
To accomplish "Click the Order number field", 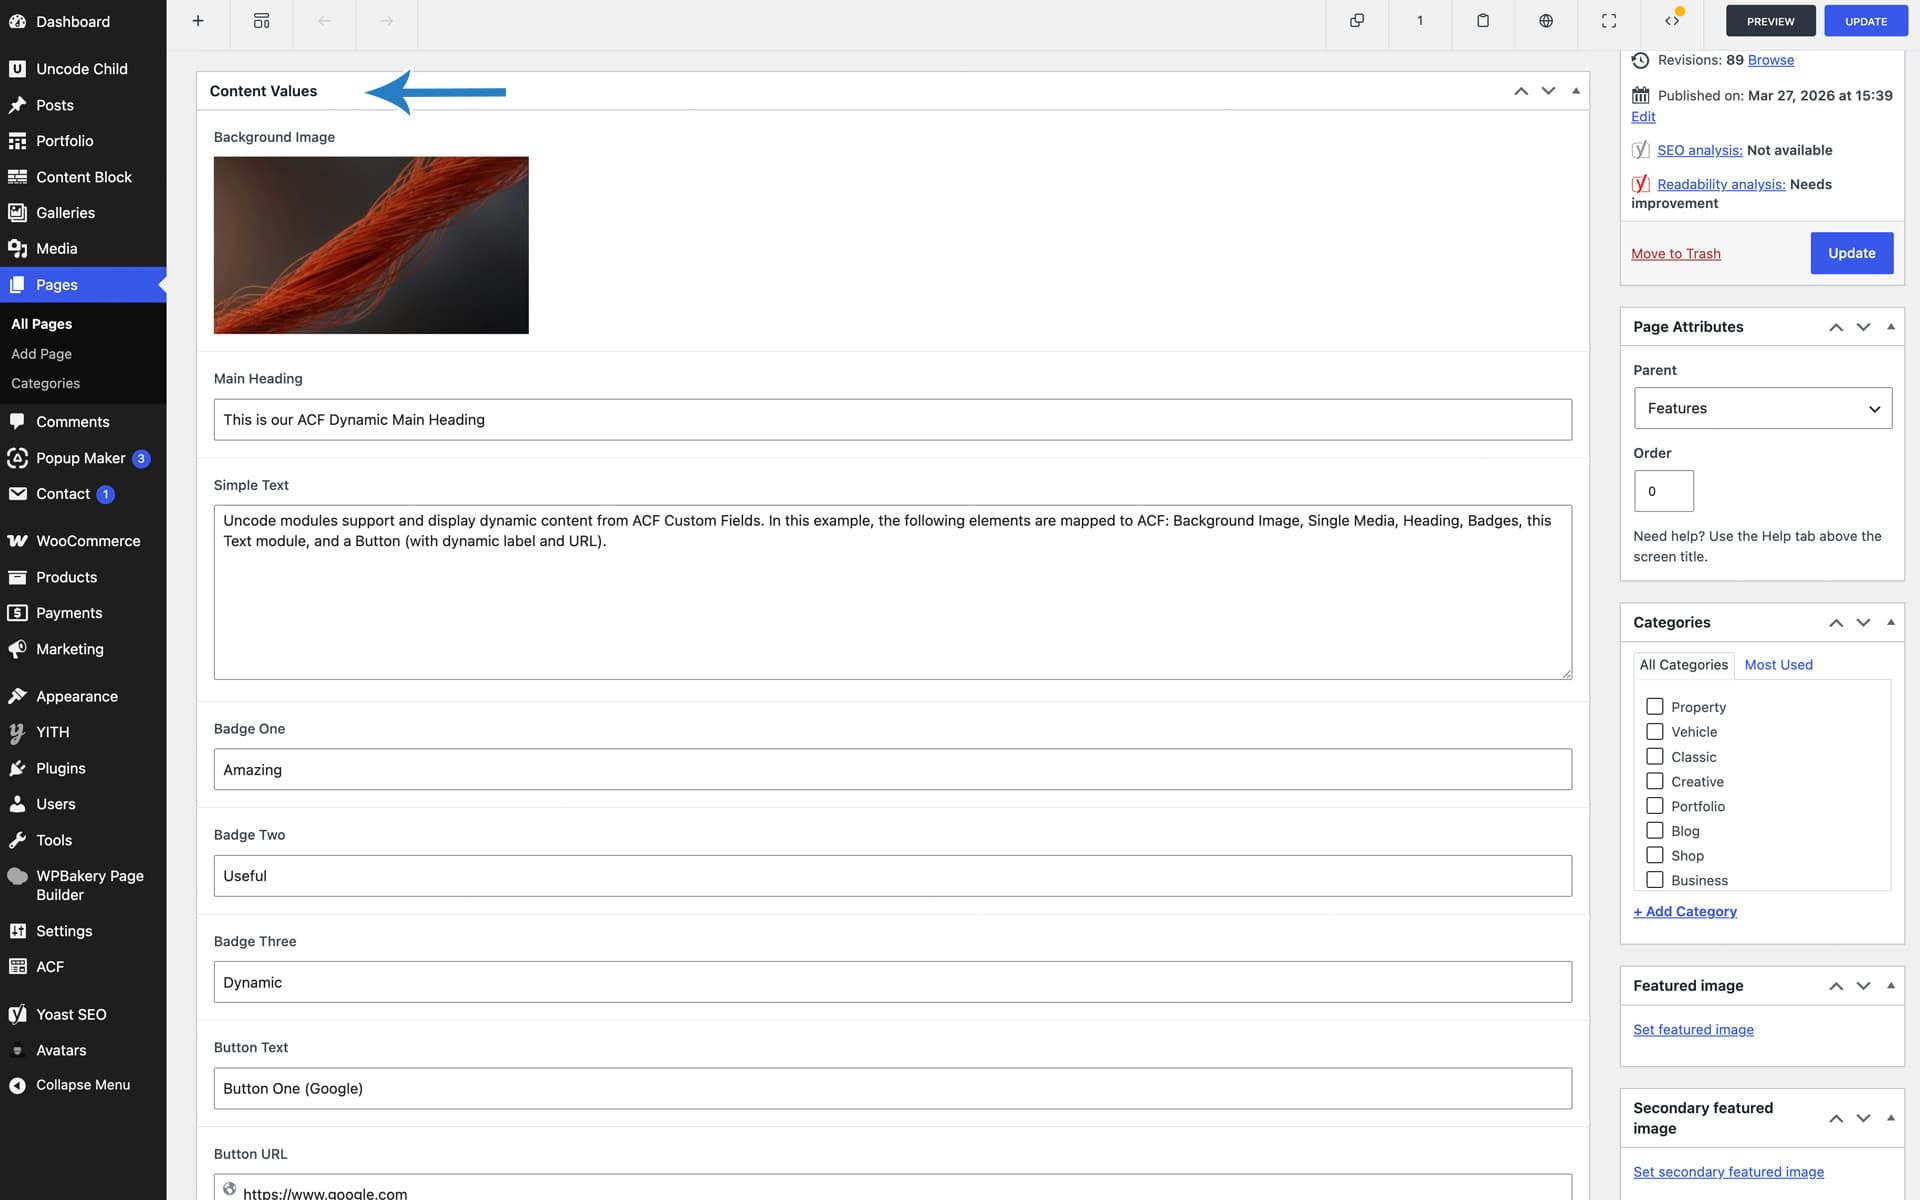I will [x=1663, y=491].
